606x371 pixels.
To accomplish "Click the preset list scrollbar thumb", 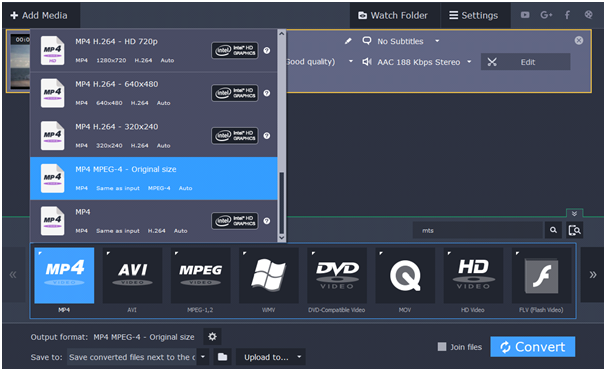I will click(x=282, y=203).
